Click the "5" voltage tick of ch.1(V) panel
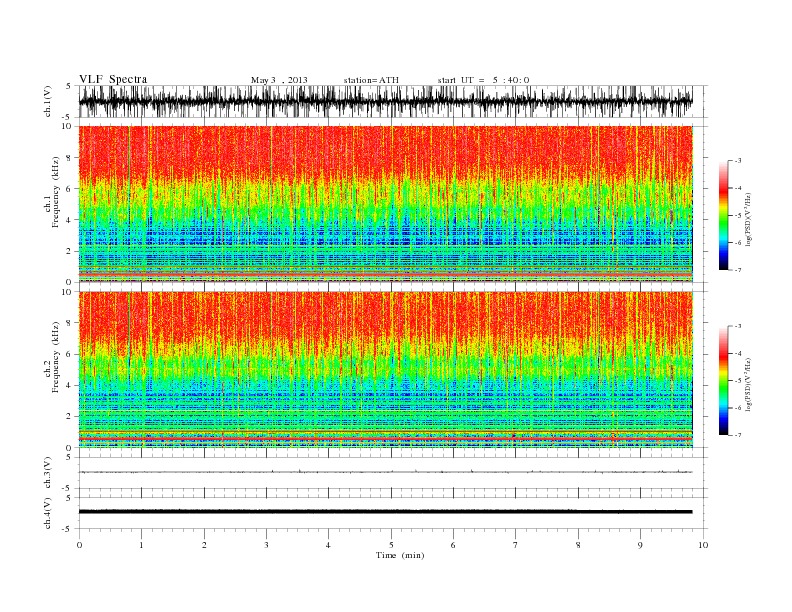The width and height of the screenshot is (792, 612). pos(69,86)
